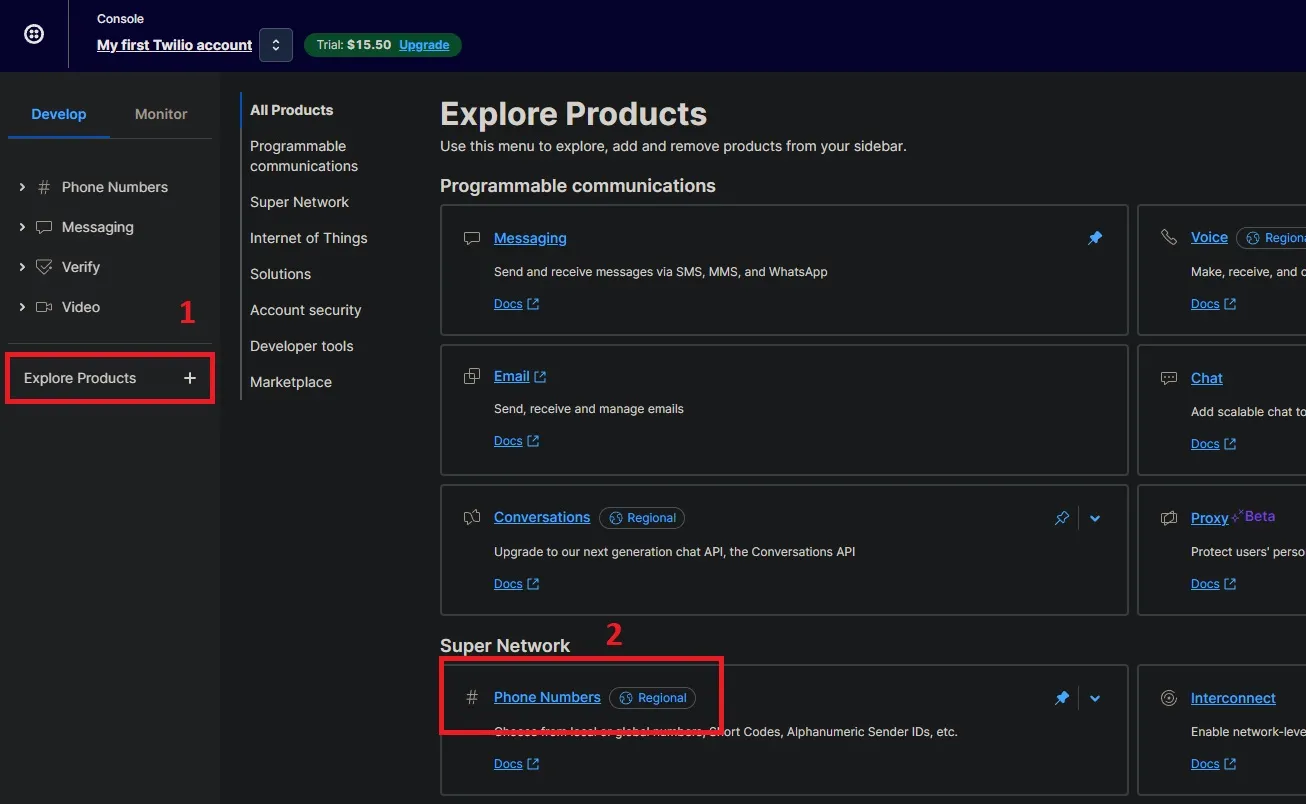
Task: Expand the Conversations card chevron
Action: click(x=1095, y=518)
